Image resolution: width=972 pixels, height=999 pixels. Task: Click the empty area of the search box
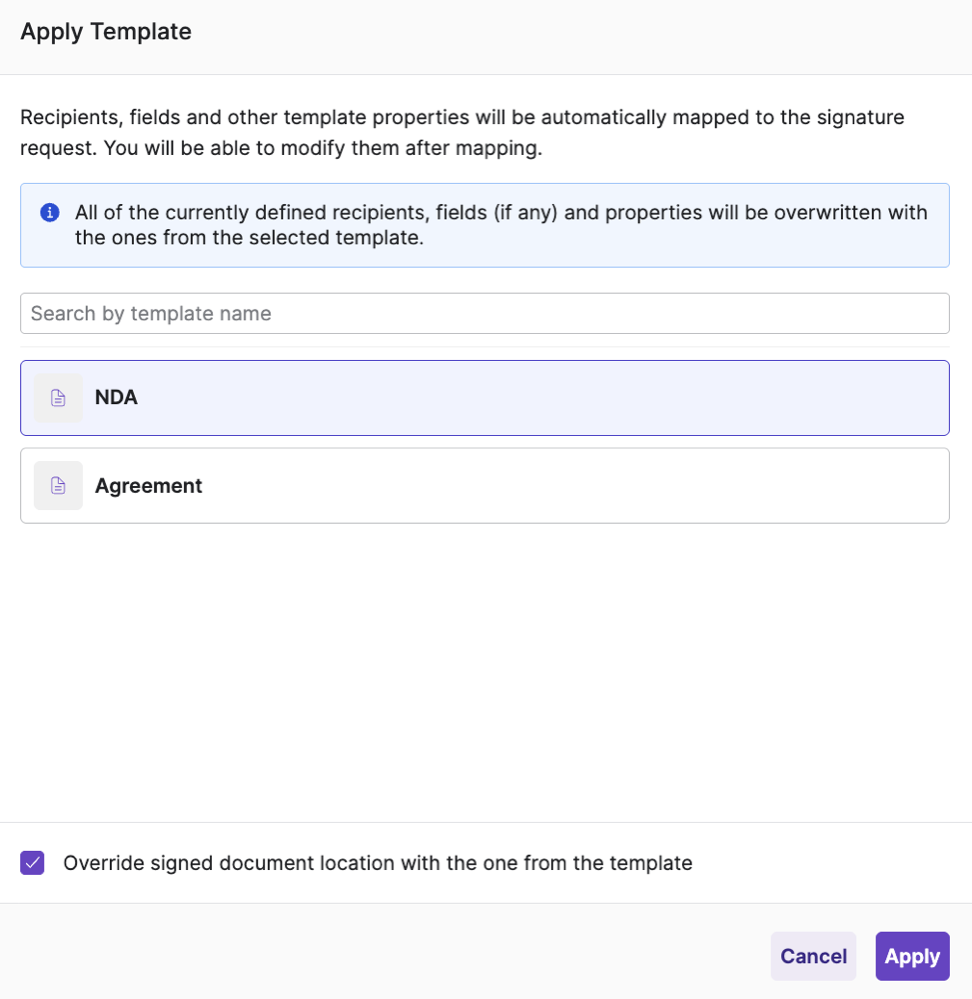(x=700, y=313)
